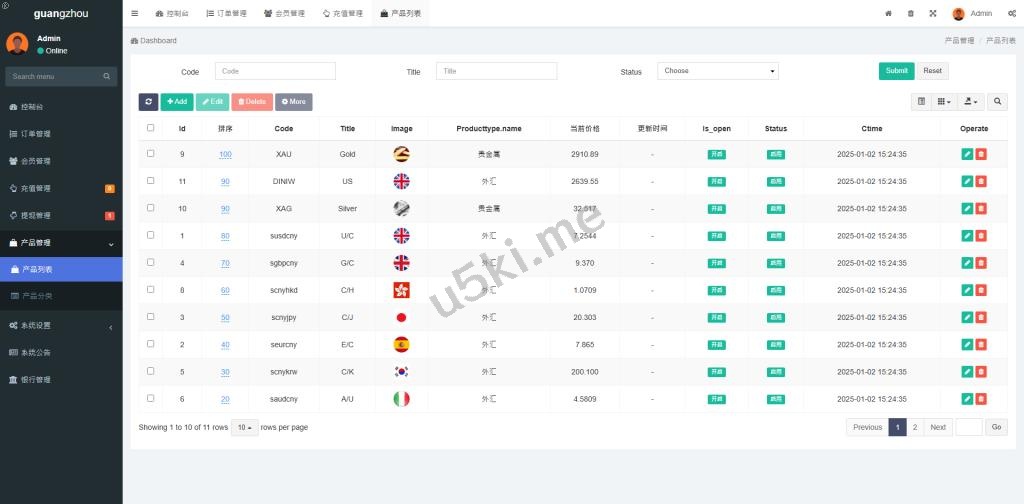The width and height of the screenshot is (1024, 504).
Task: Open the Status 'Choose' dropdown
Action: 717,71
